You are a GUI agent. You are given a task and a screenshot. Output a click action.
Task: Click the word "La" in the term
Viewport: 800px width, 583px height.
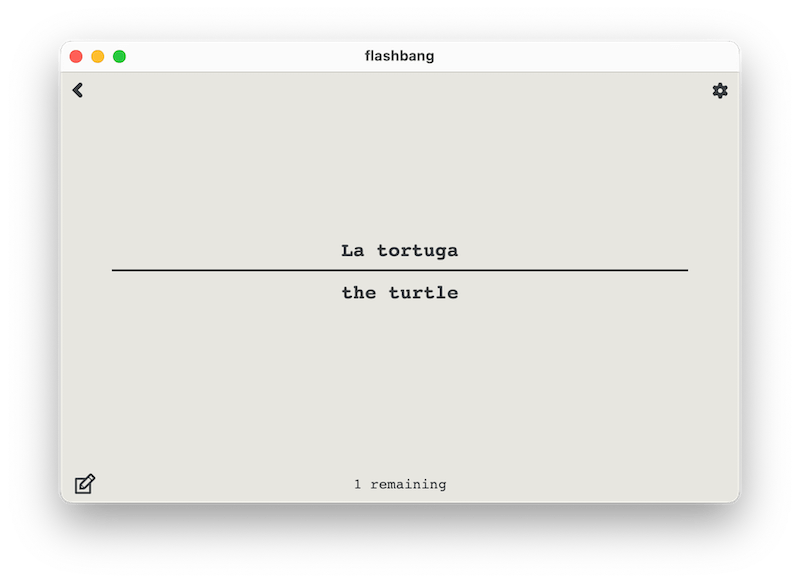352,250
